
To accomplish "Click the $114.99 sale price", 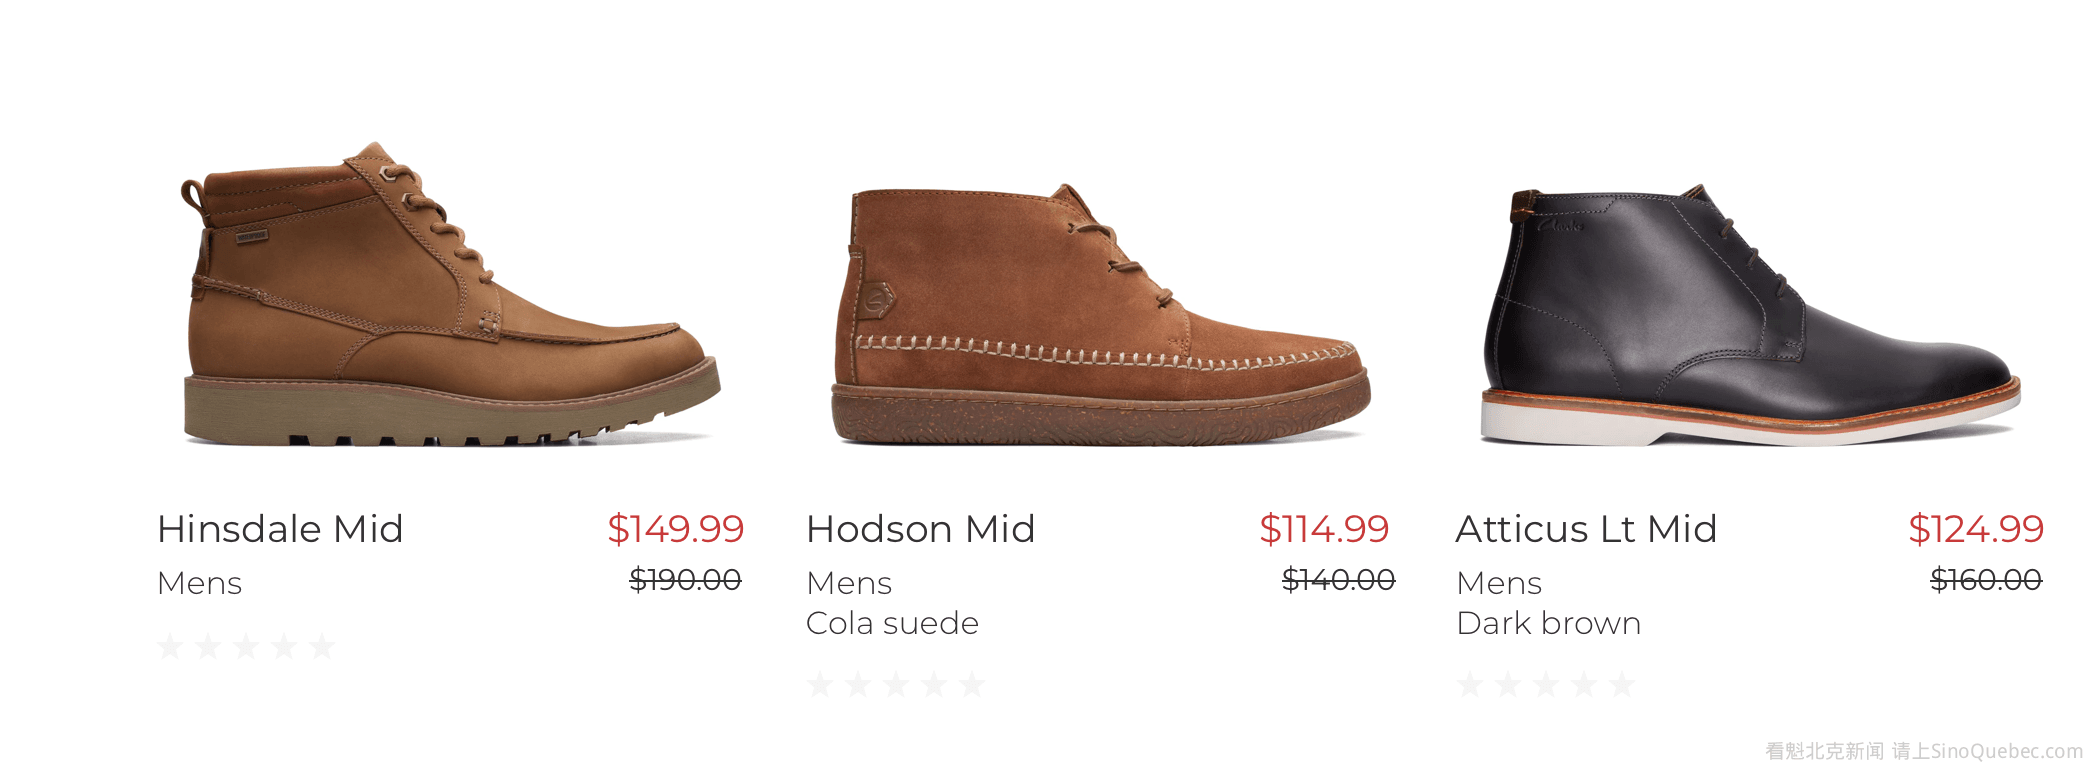I will pyautogui.click(x=1324, y=529).
